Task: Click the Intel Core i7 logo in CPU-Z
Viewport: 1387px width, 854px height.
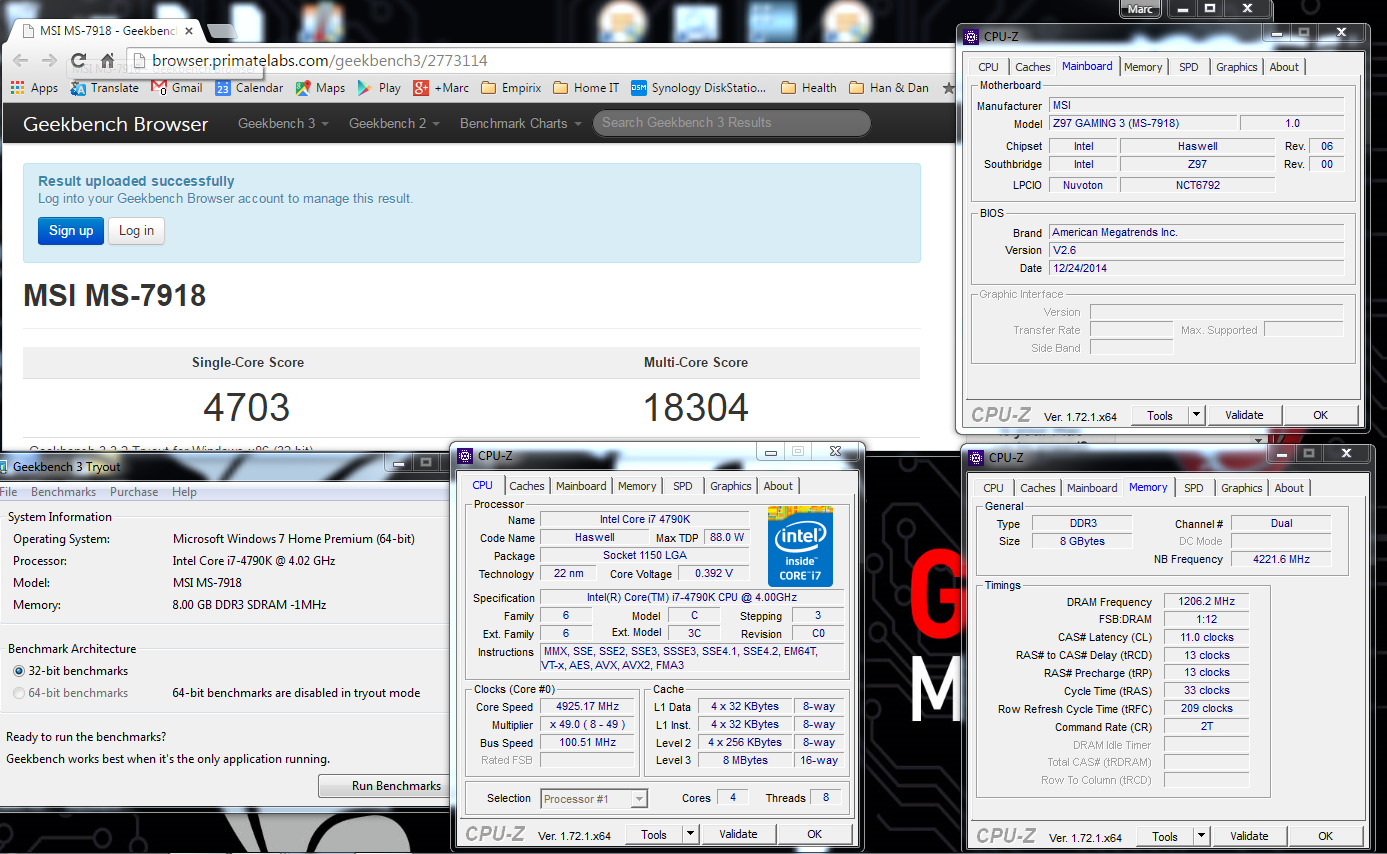Action: [800, 545]
